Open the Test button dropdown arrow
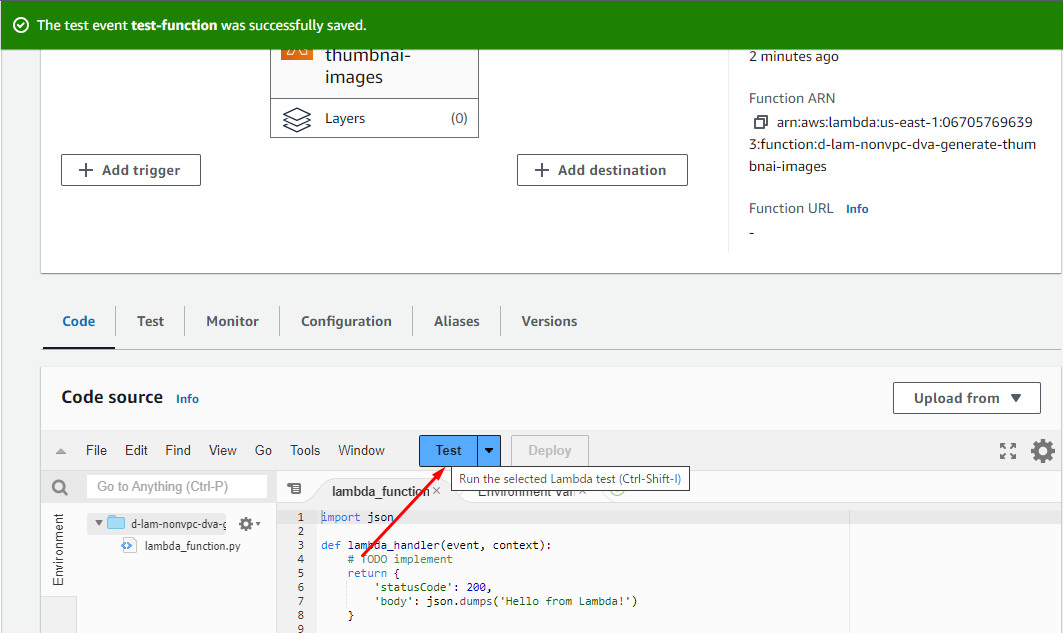1063x633 pixels. tap(489, 451)
